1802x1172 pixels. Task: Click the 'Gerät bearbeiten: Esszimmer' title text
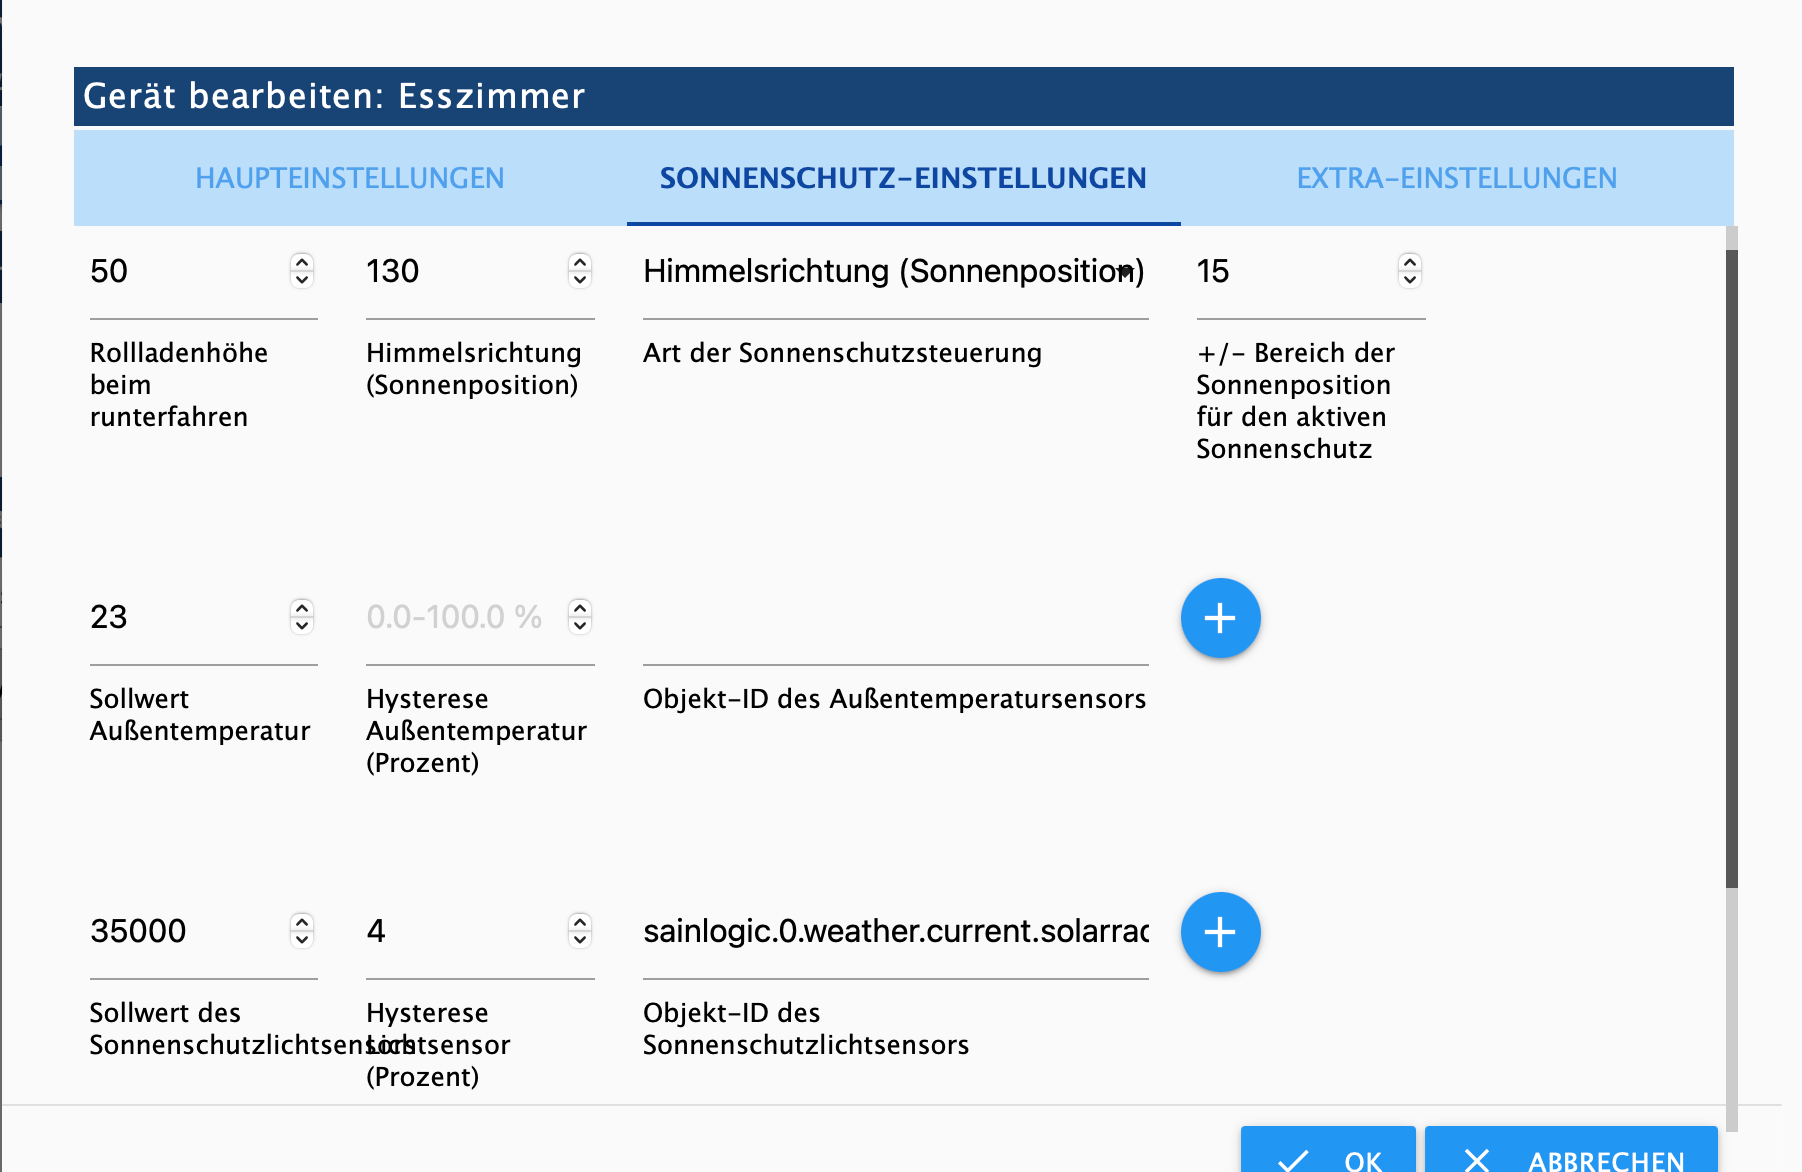point(334,96)
